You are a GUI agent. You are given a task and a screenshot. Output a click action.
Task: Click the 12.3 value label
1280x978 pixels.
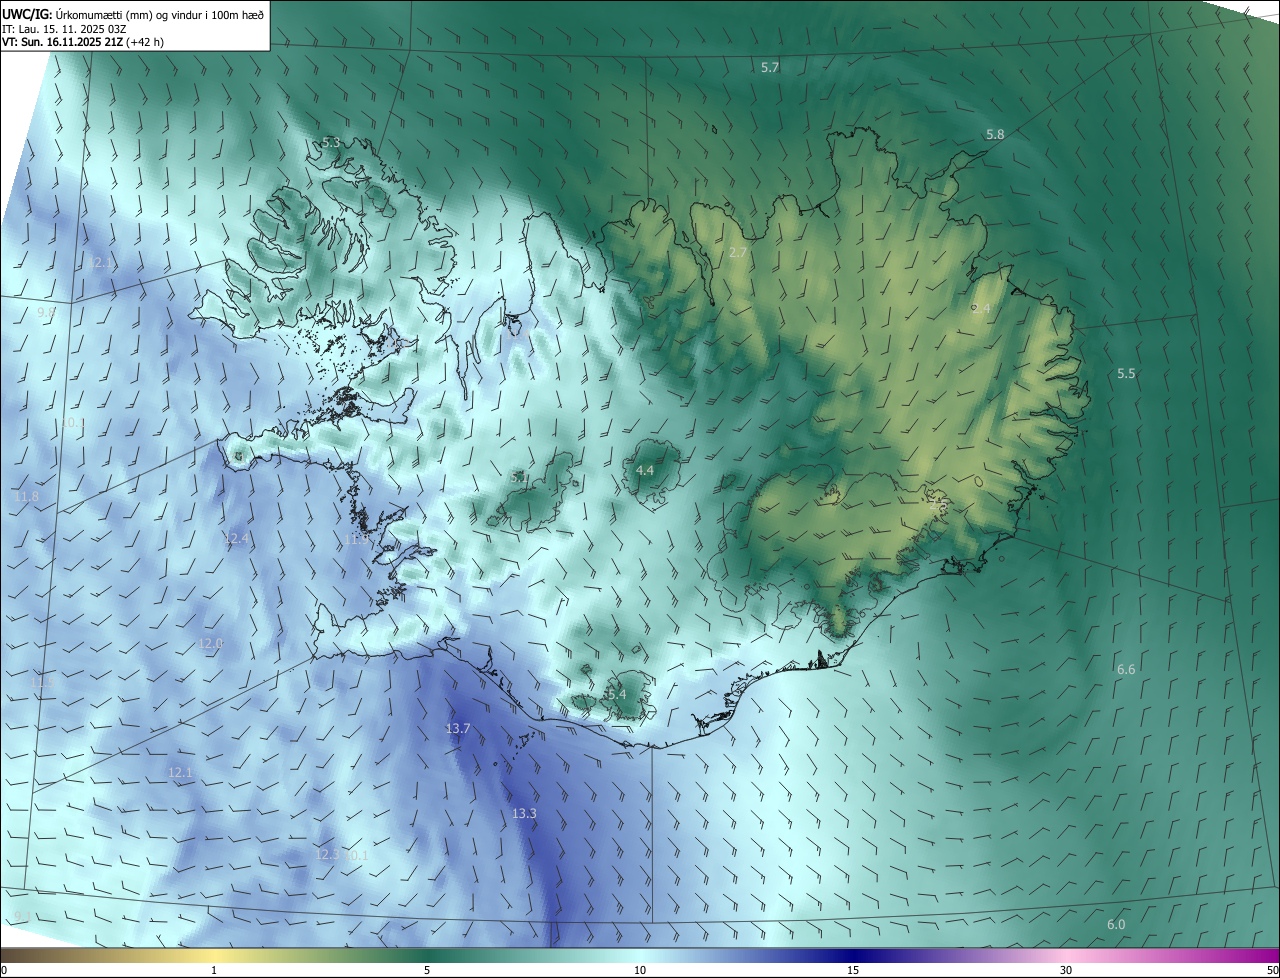coord(327,855)
